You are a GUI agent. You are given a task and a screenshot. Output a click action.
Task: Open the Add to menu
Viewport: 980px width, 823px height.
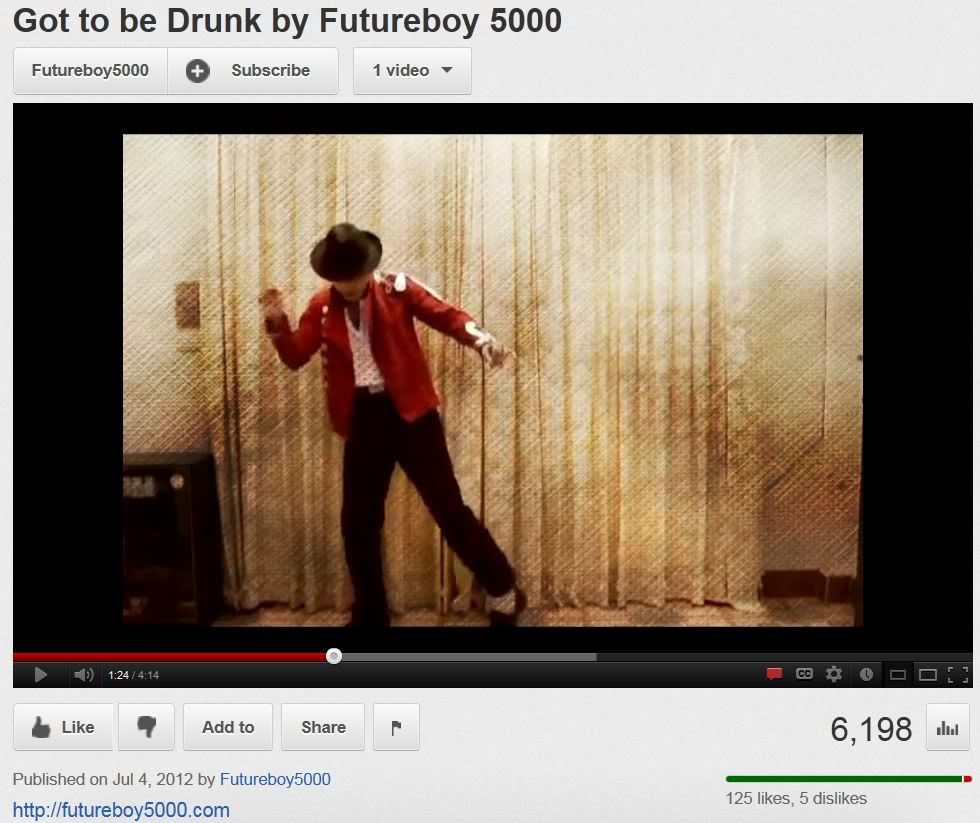point(228,727)
